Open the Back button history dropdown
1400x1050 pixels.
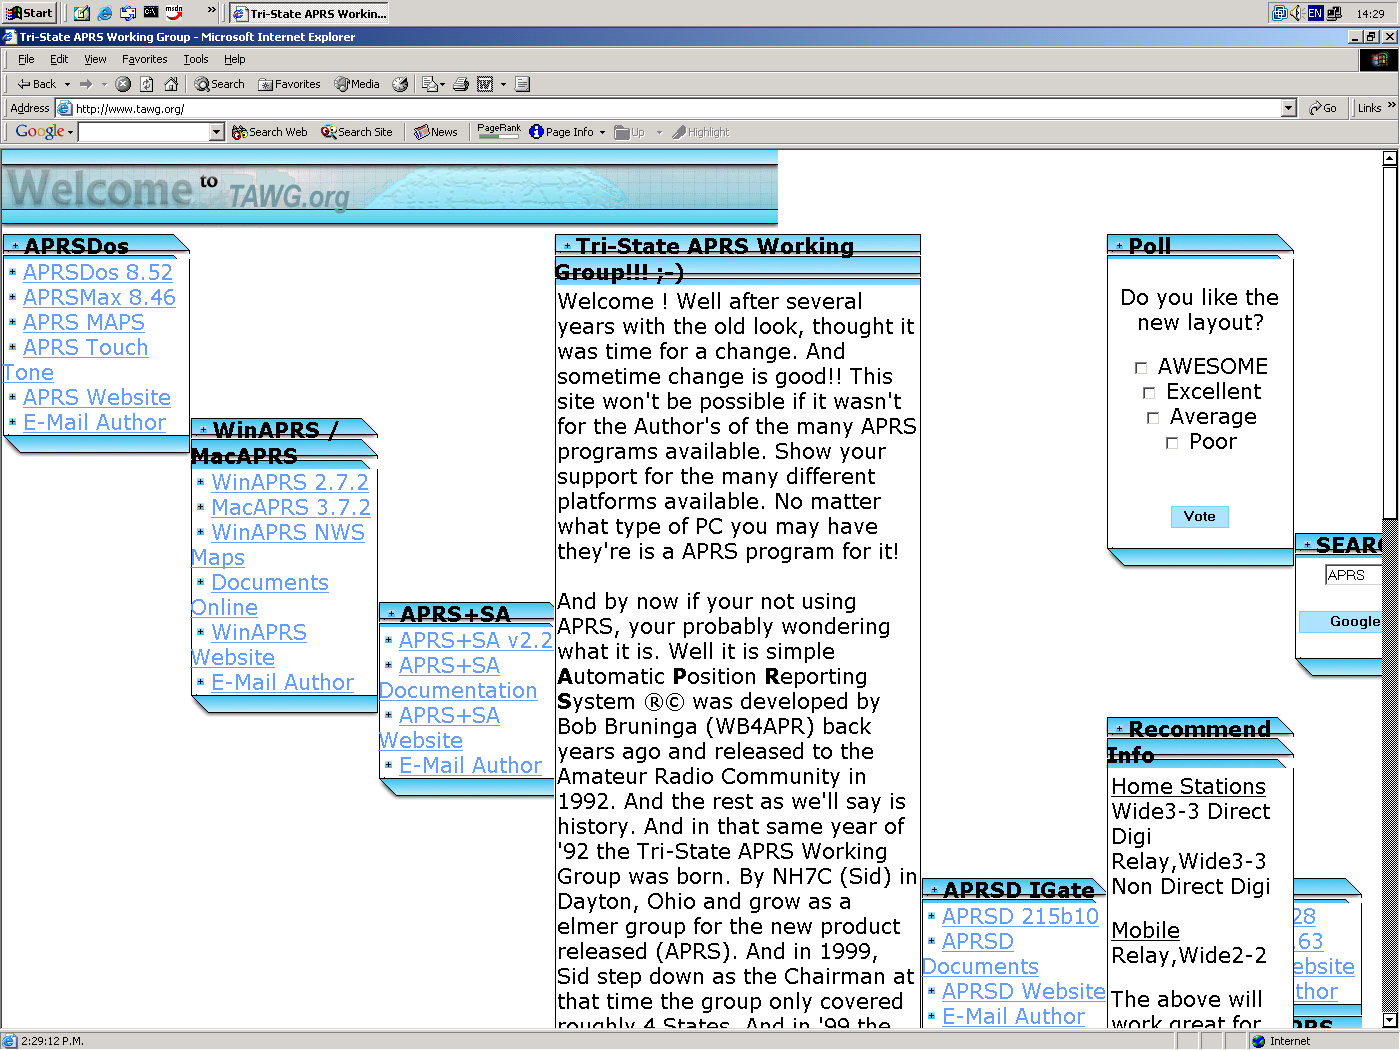click(x=67, y=84)
